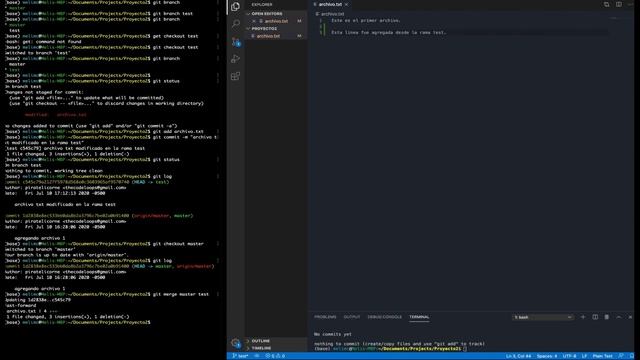Click 'git checkout master' line in left terminal
Viewport: 640px width, 360px height.
[x=178, y=244]
